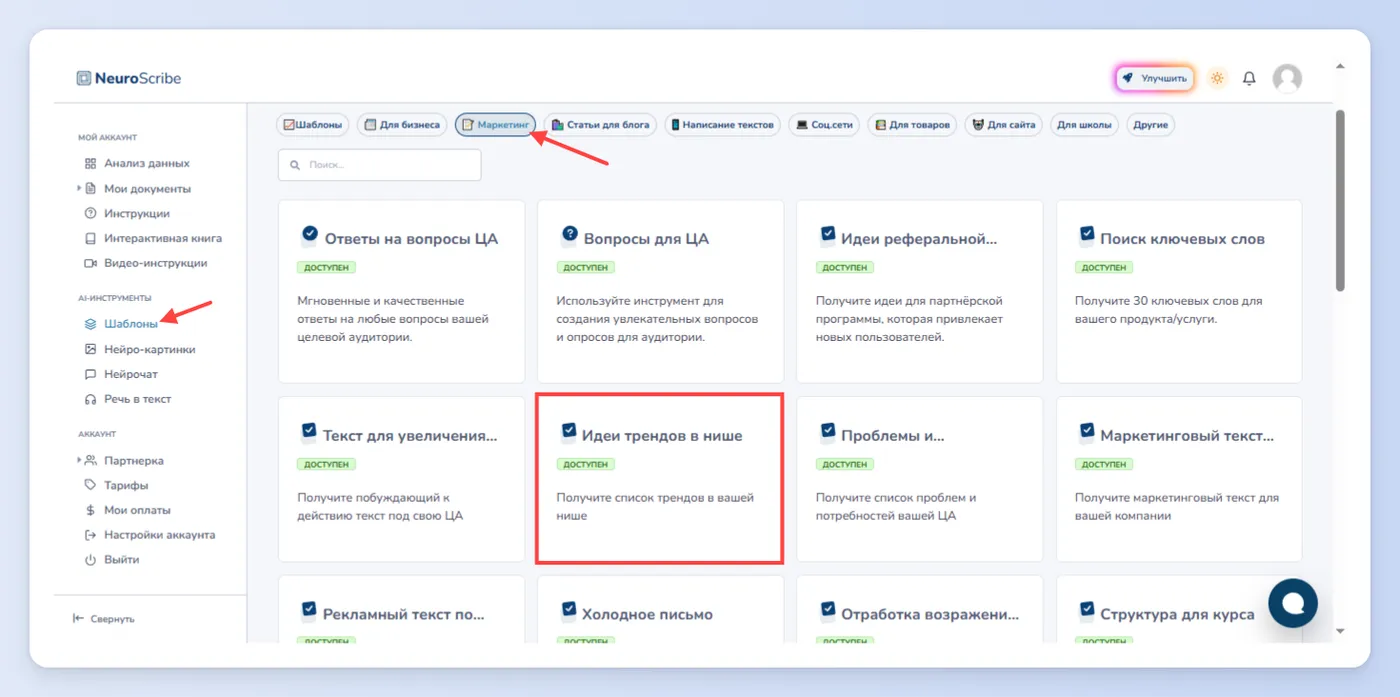Screen dimensions: 1400x697
Task: Open the notifications bell icon
Action: [1249, 78]
